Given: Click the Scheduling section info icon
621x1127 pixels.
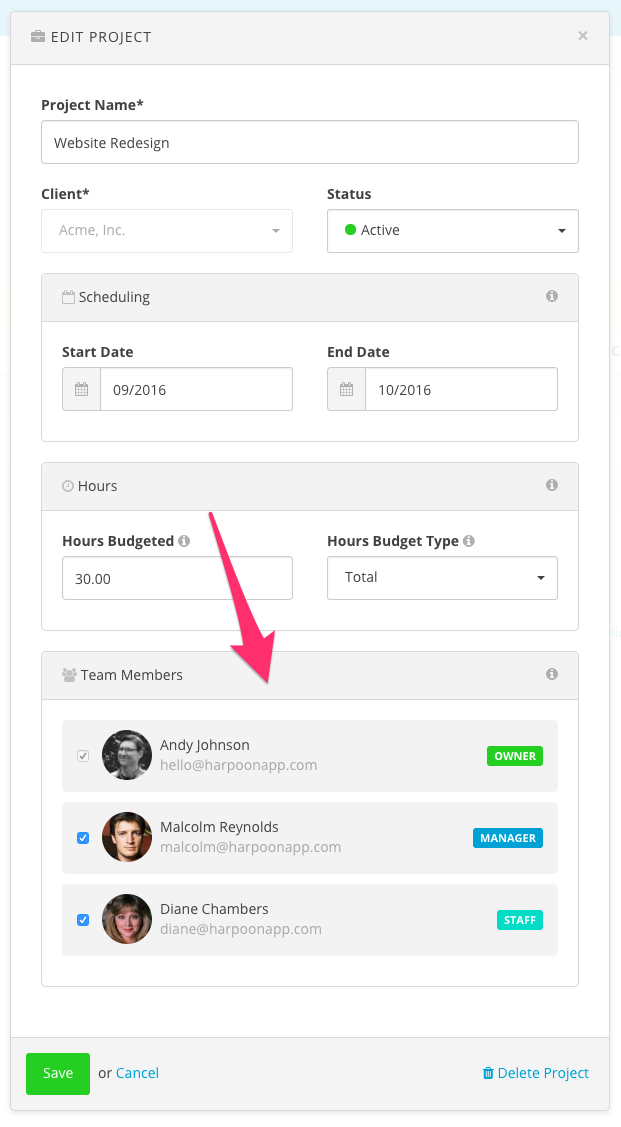Looking at the screenshot, I should (552, 297).
